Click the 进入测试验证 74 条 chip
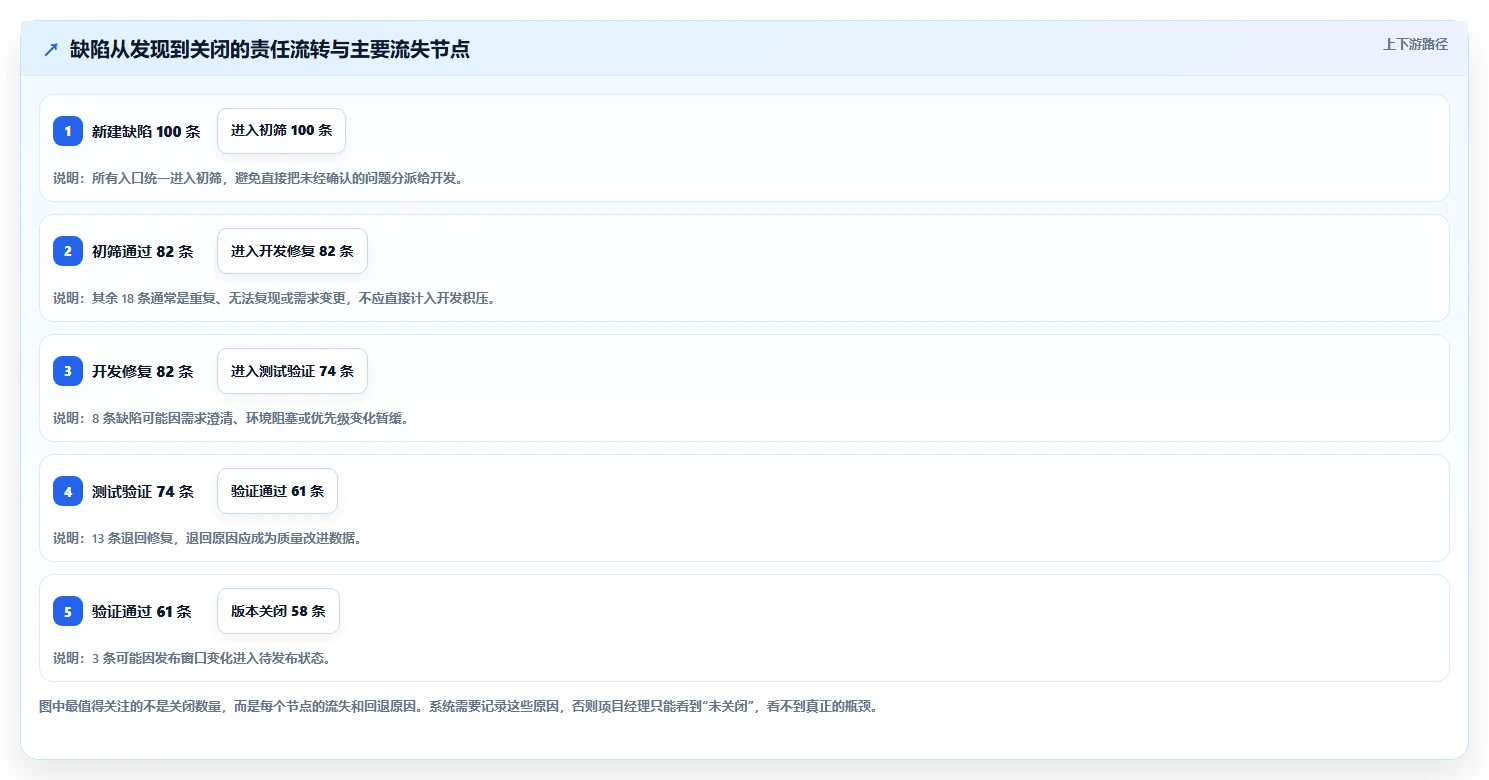The image size is (1489, 780). click(x=292, y=371)
